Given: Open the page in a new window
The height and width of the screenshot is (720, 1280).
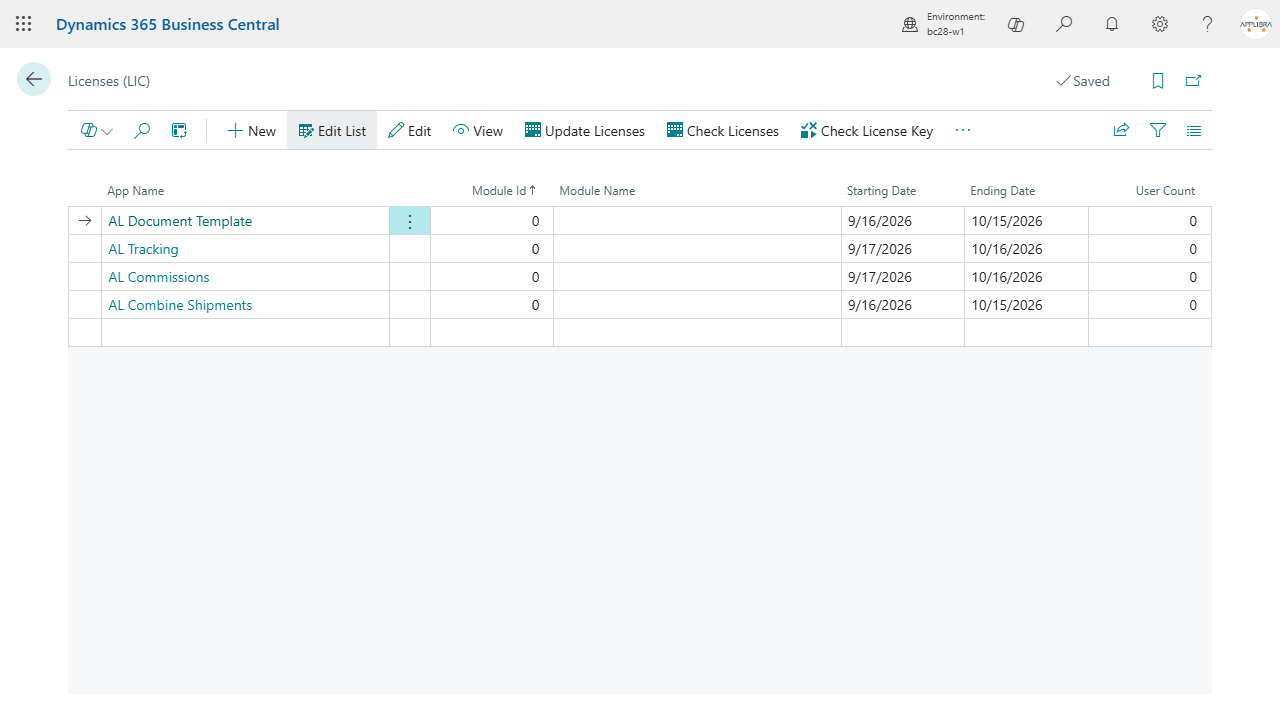Looking at the screenshot, I should point(1193,81).
